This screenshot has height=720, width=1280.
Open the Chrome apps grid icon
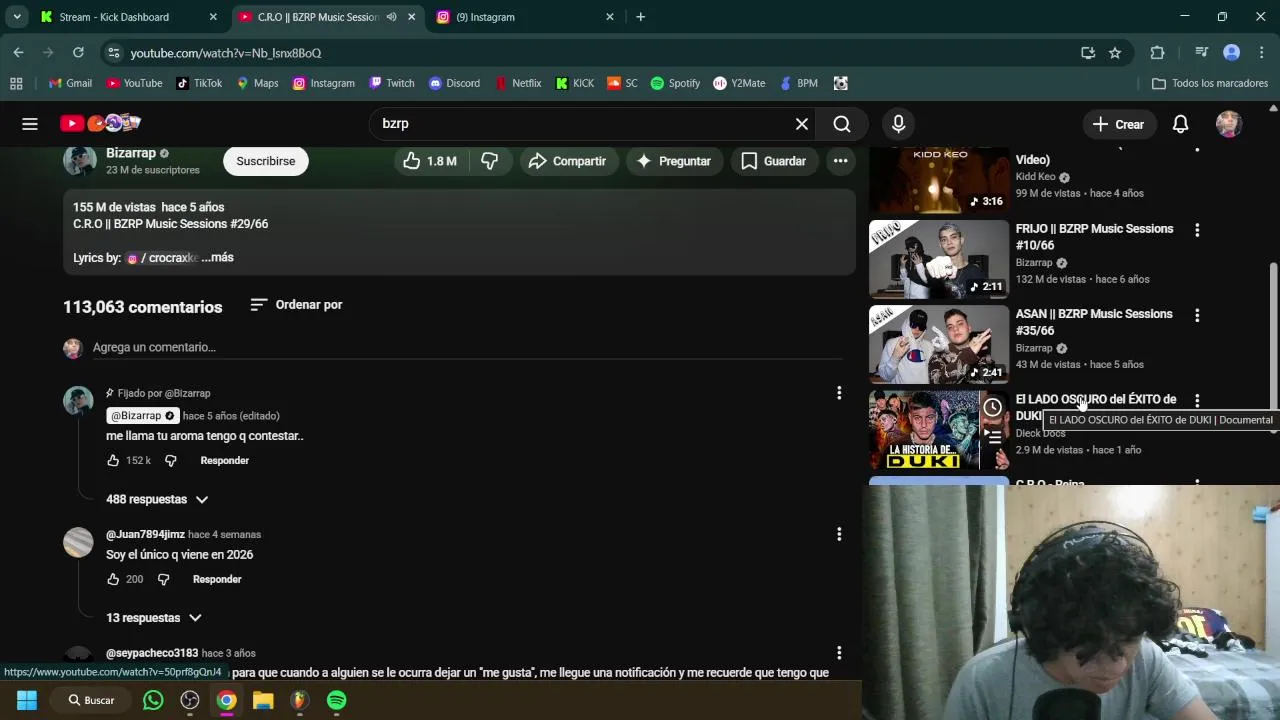[16, 83]
